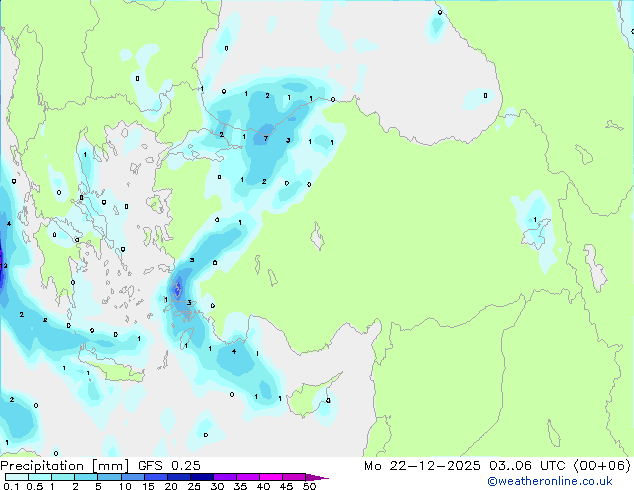Click the '15' legend scale label
The height and width of the screenshot is (490, 634).
pyautogui.click(x=148, y=486)
